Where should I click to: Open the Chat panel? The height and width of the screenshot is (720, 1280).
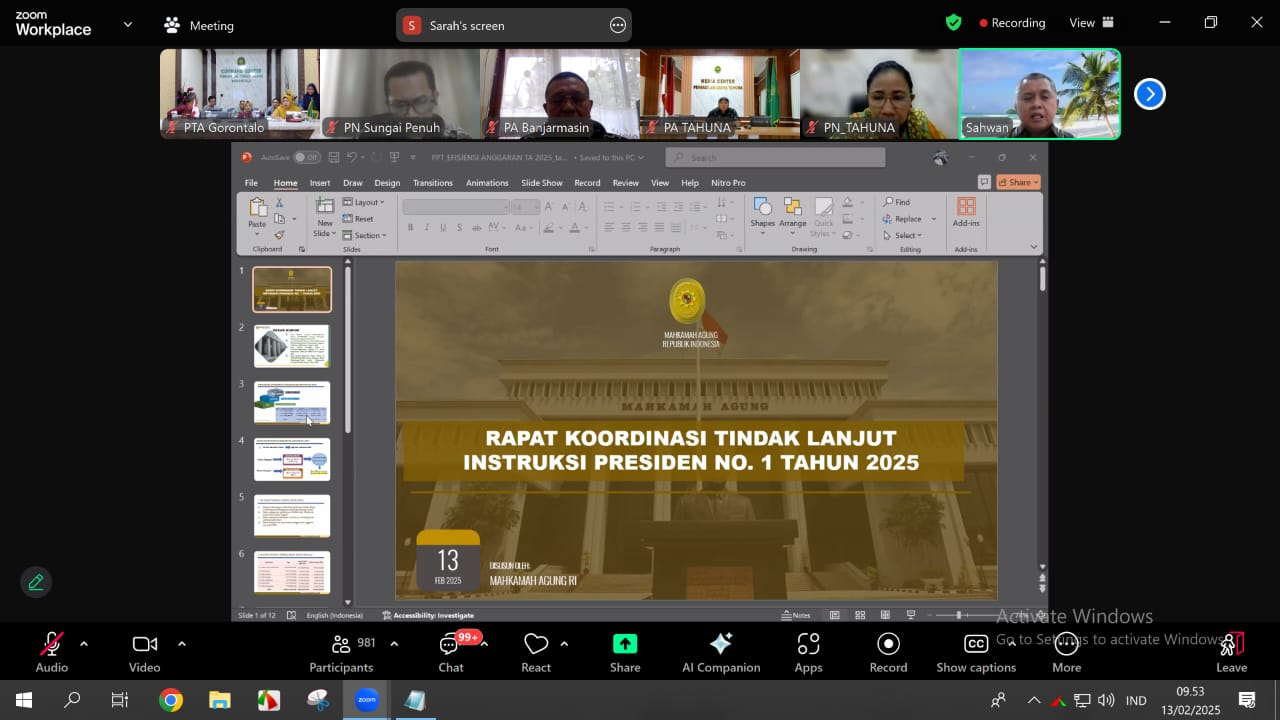tap(451, 652)
